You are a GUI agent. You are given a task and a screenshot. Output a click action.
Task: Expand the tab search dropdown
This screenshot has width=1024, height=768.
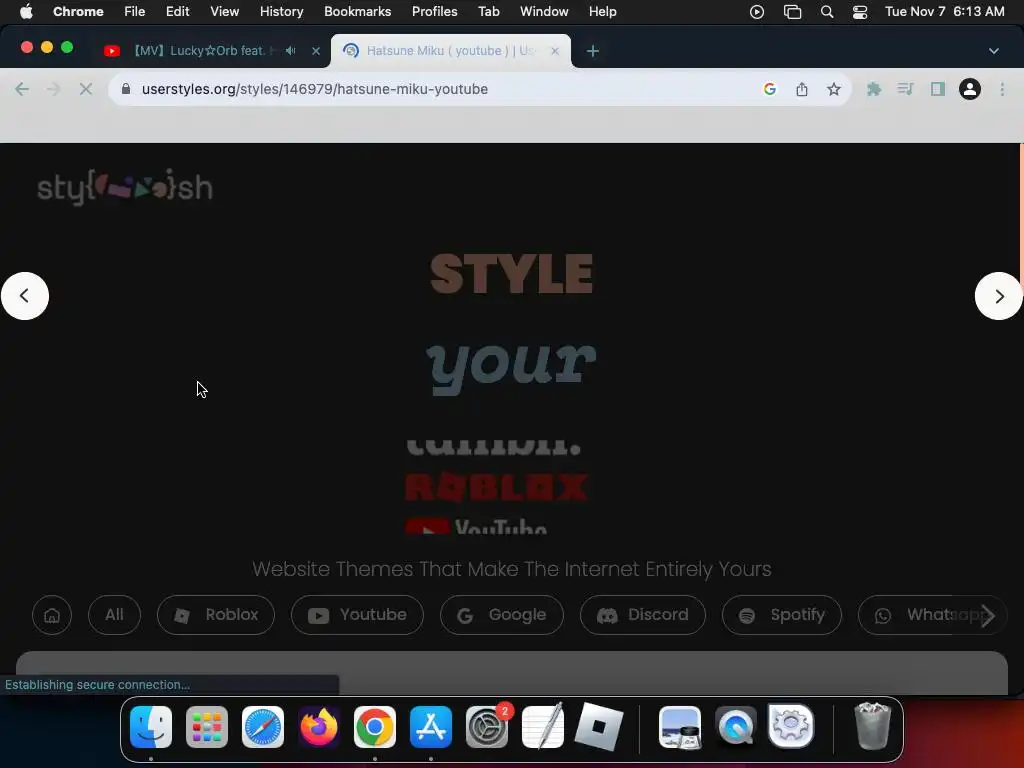[994, 51]
